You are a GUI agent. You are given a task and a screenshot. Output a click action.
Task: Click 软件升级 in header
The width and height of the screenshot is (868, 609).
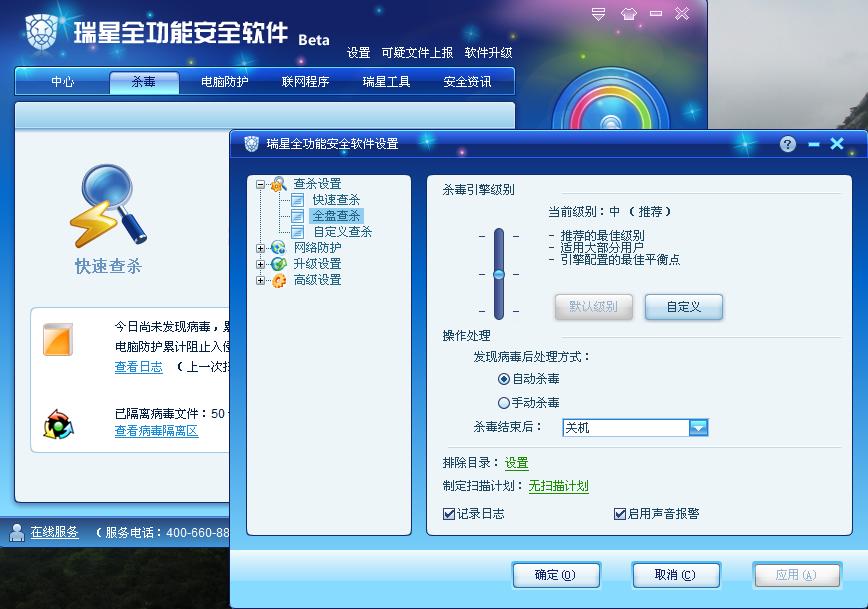tap(488, 53)
